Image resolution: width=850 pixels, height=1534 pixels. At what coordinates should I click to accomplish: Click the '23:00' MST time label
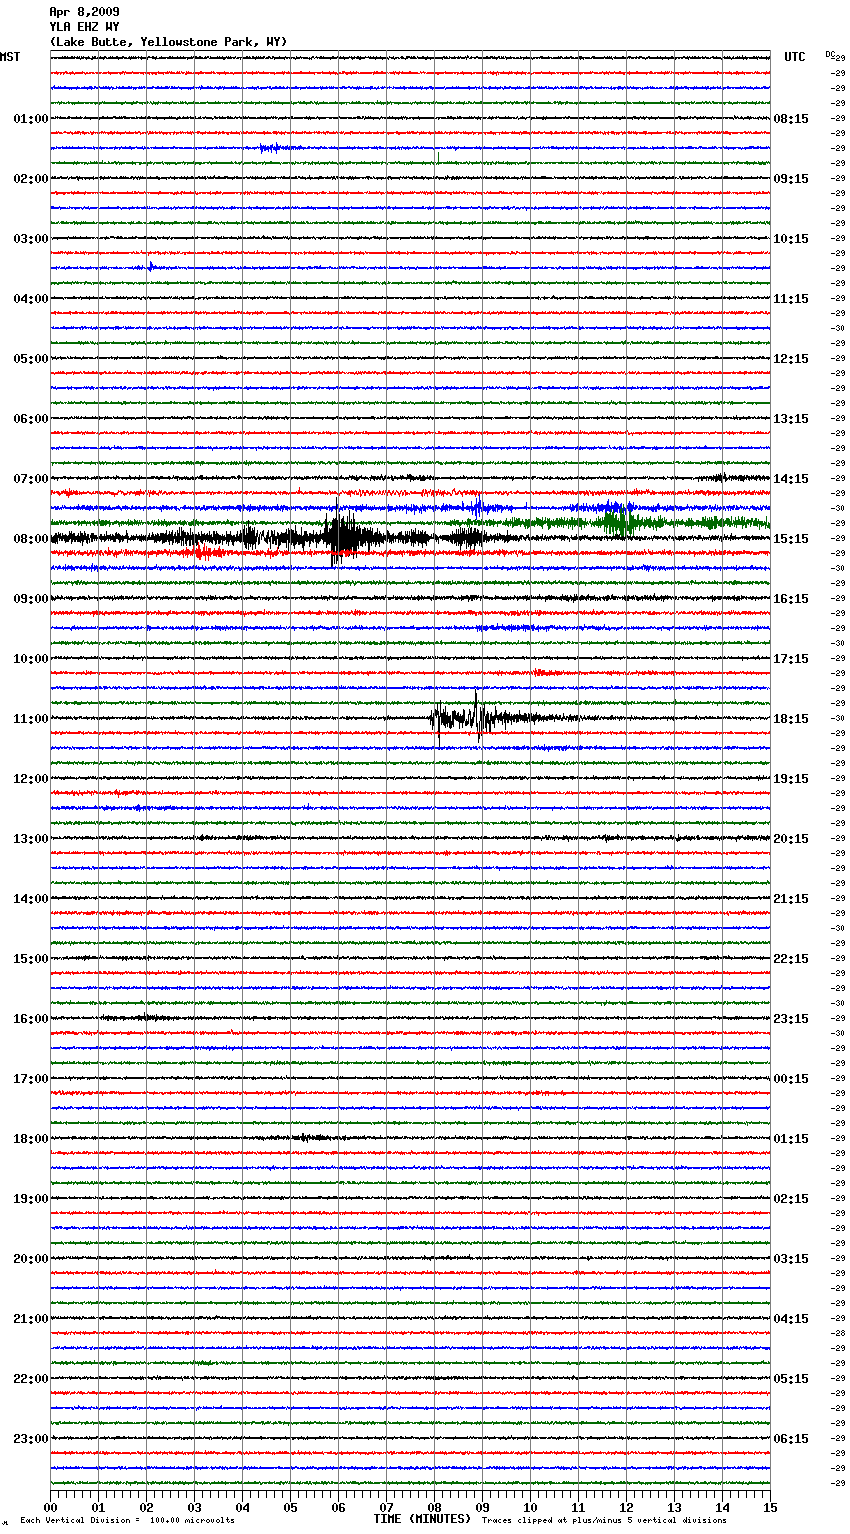click(x=31, y=1439)
